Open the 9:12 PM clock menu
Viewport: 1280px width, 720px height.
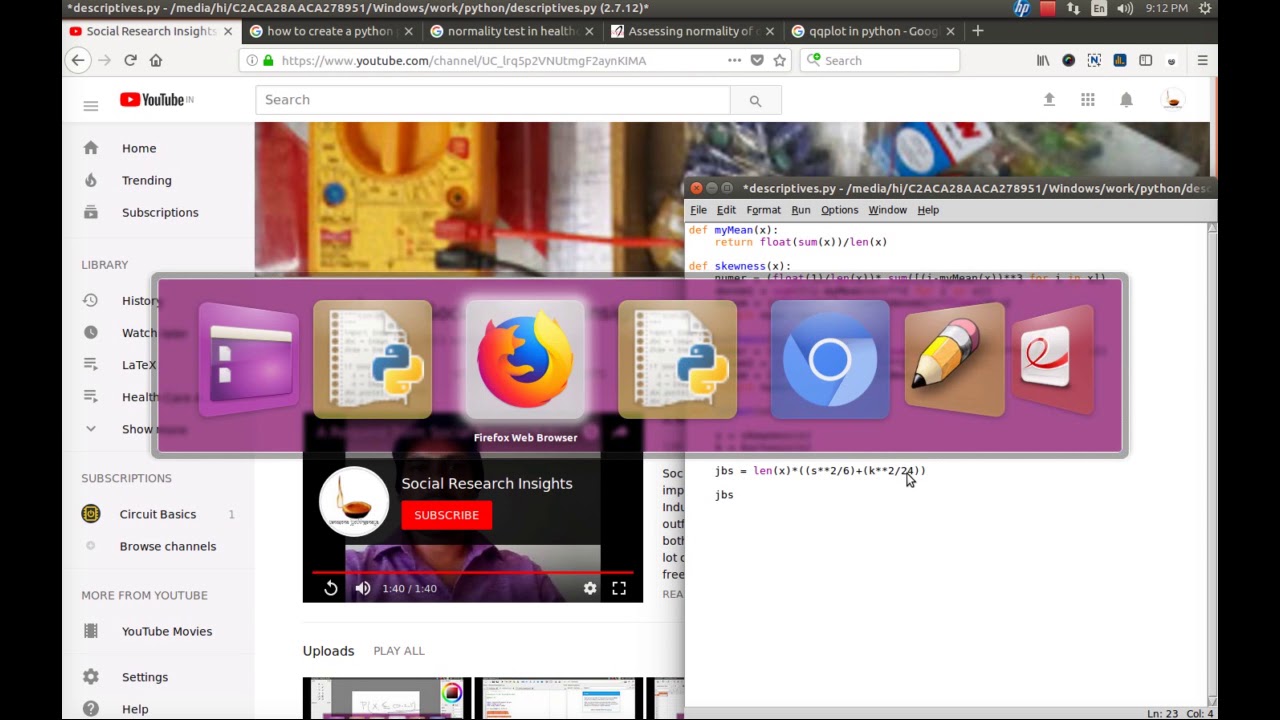pos(1166,8)
